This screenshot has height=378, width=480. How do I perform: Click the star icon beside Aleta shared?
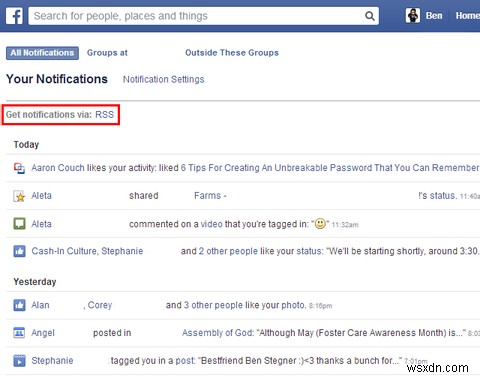[x=19, y=196]
